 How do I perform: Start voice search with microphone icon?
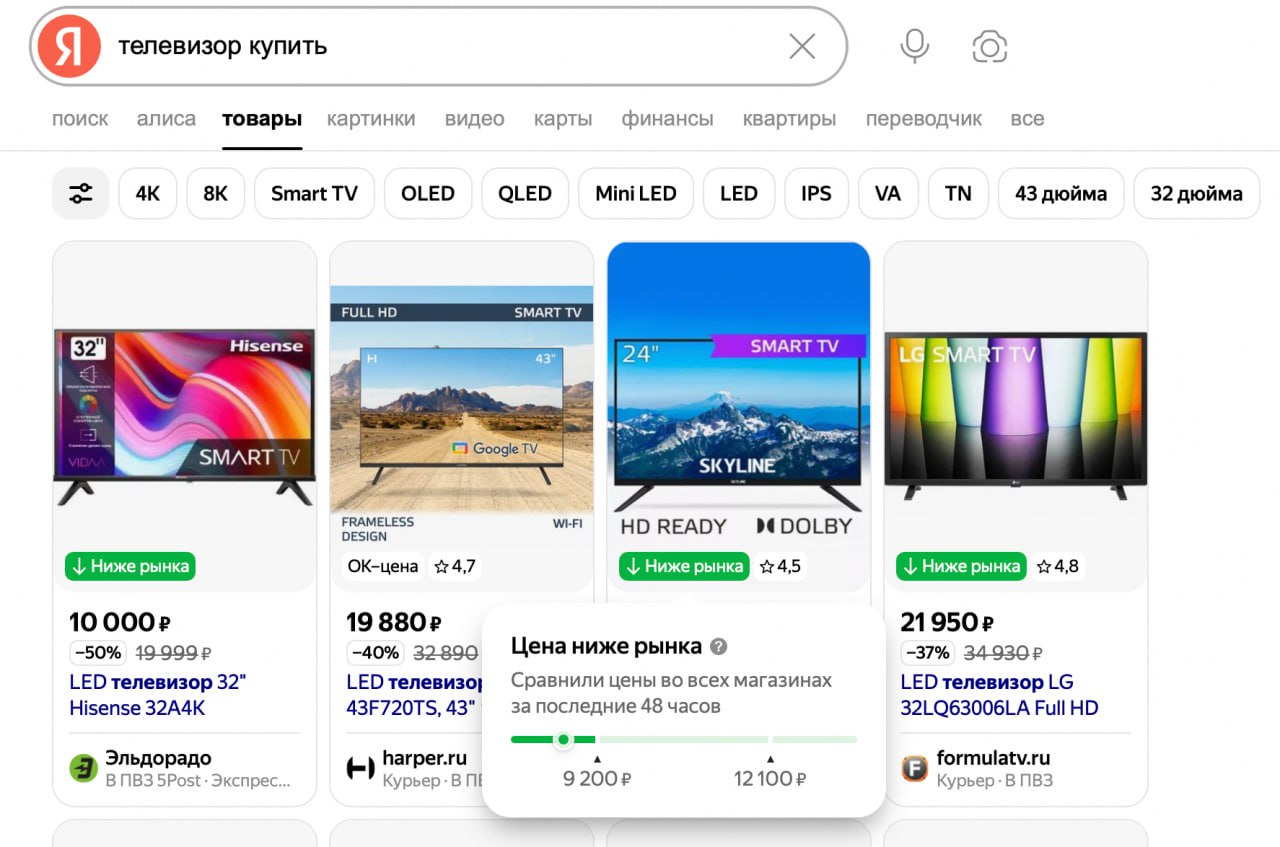(x=914, y=46)
